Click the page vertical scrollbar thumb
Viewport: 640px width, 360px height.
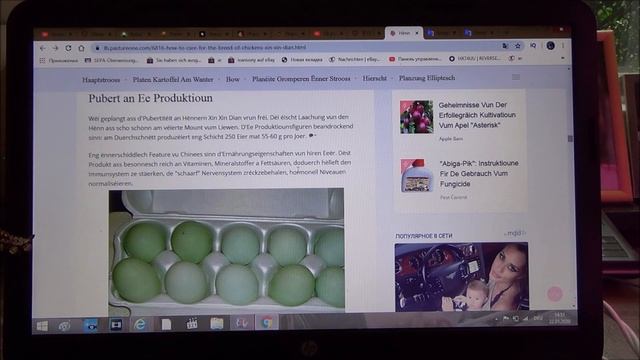570,139
